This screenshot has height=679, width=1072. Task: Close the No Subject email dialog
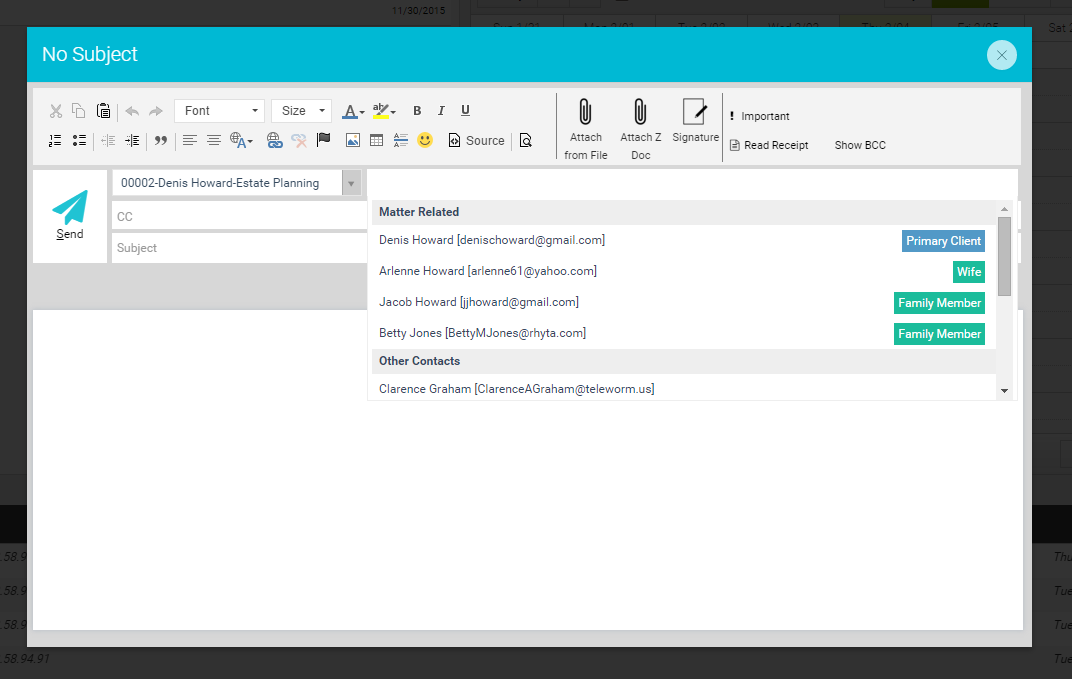coord(1002,55)
